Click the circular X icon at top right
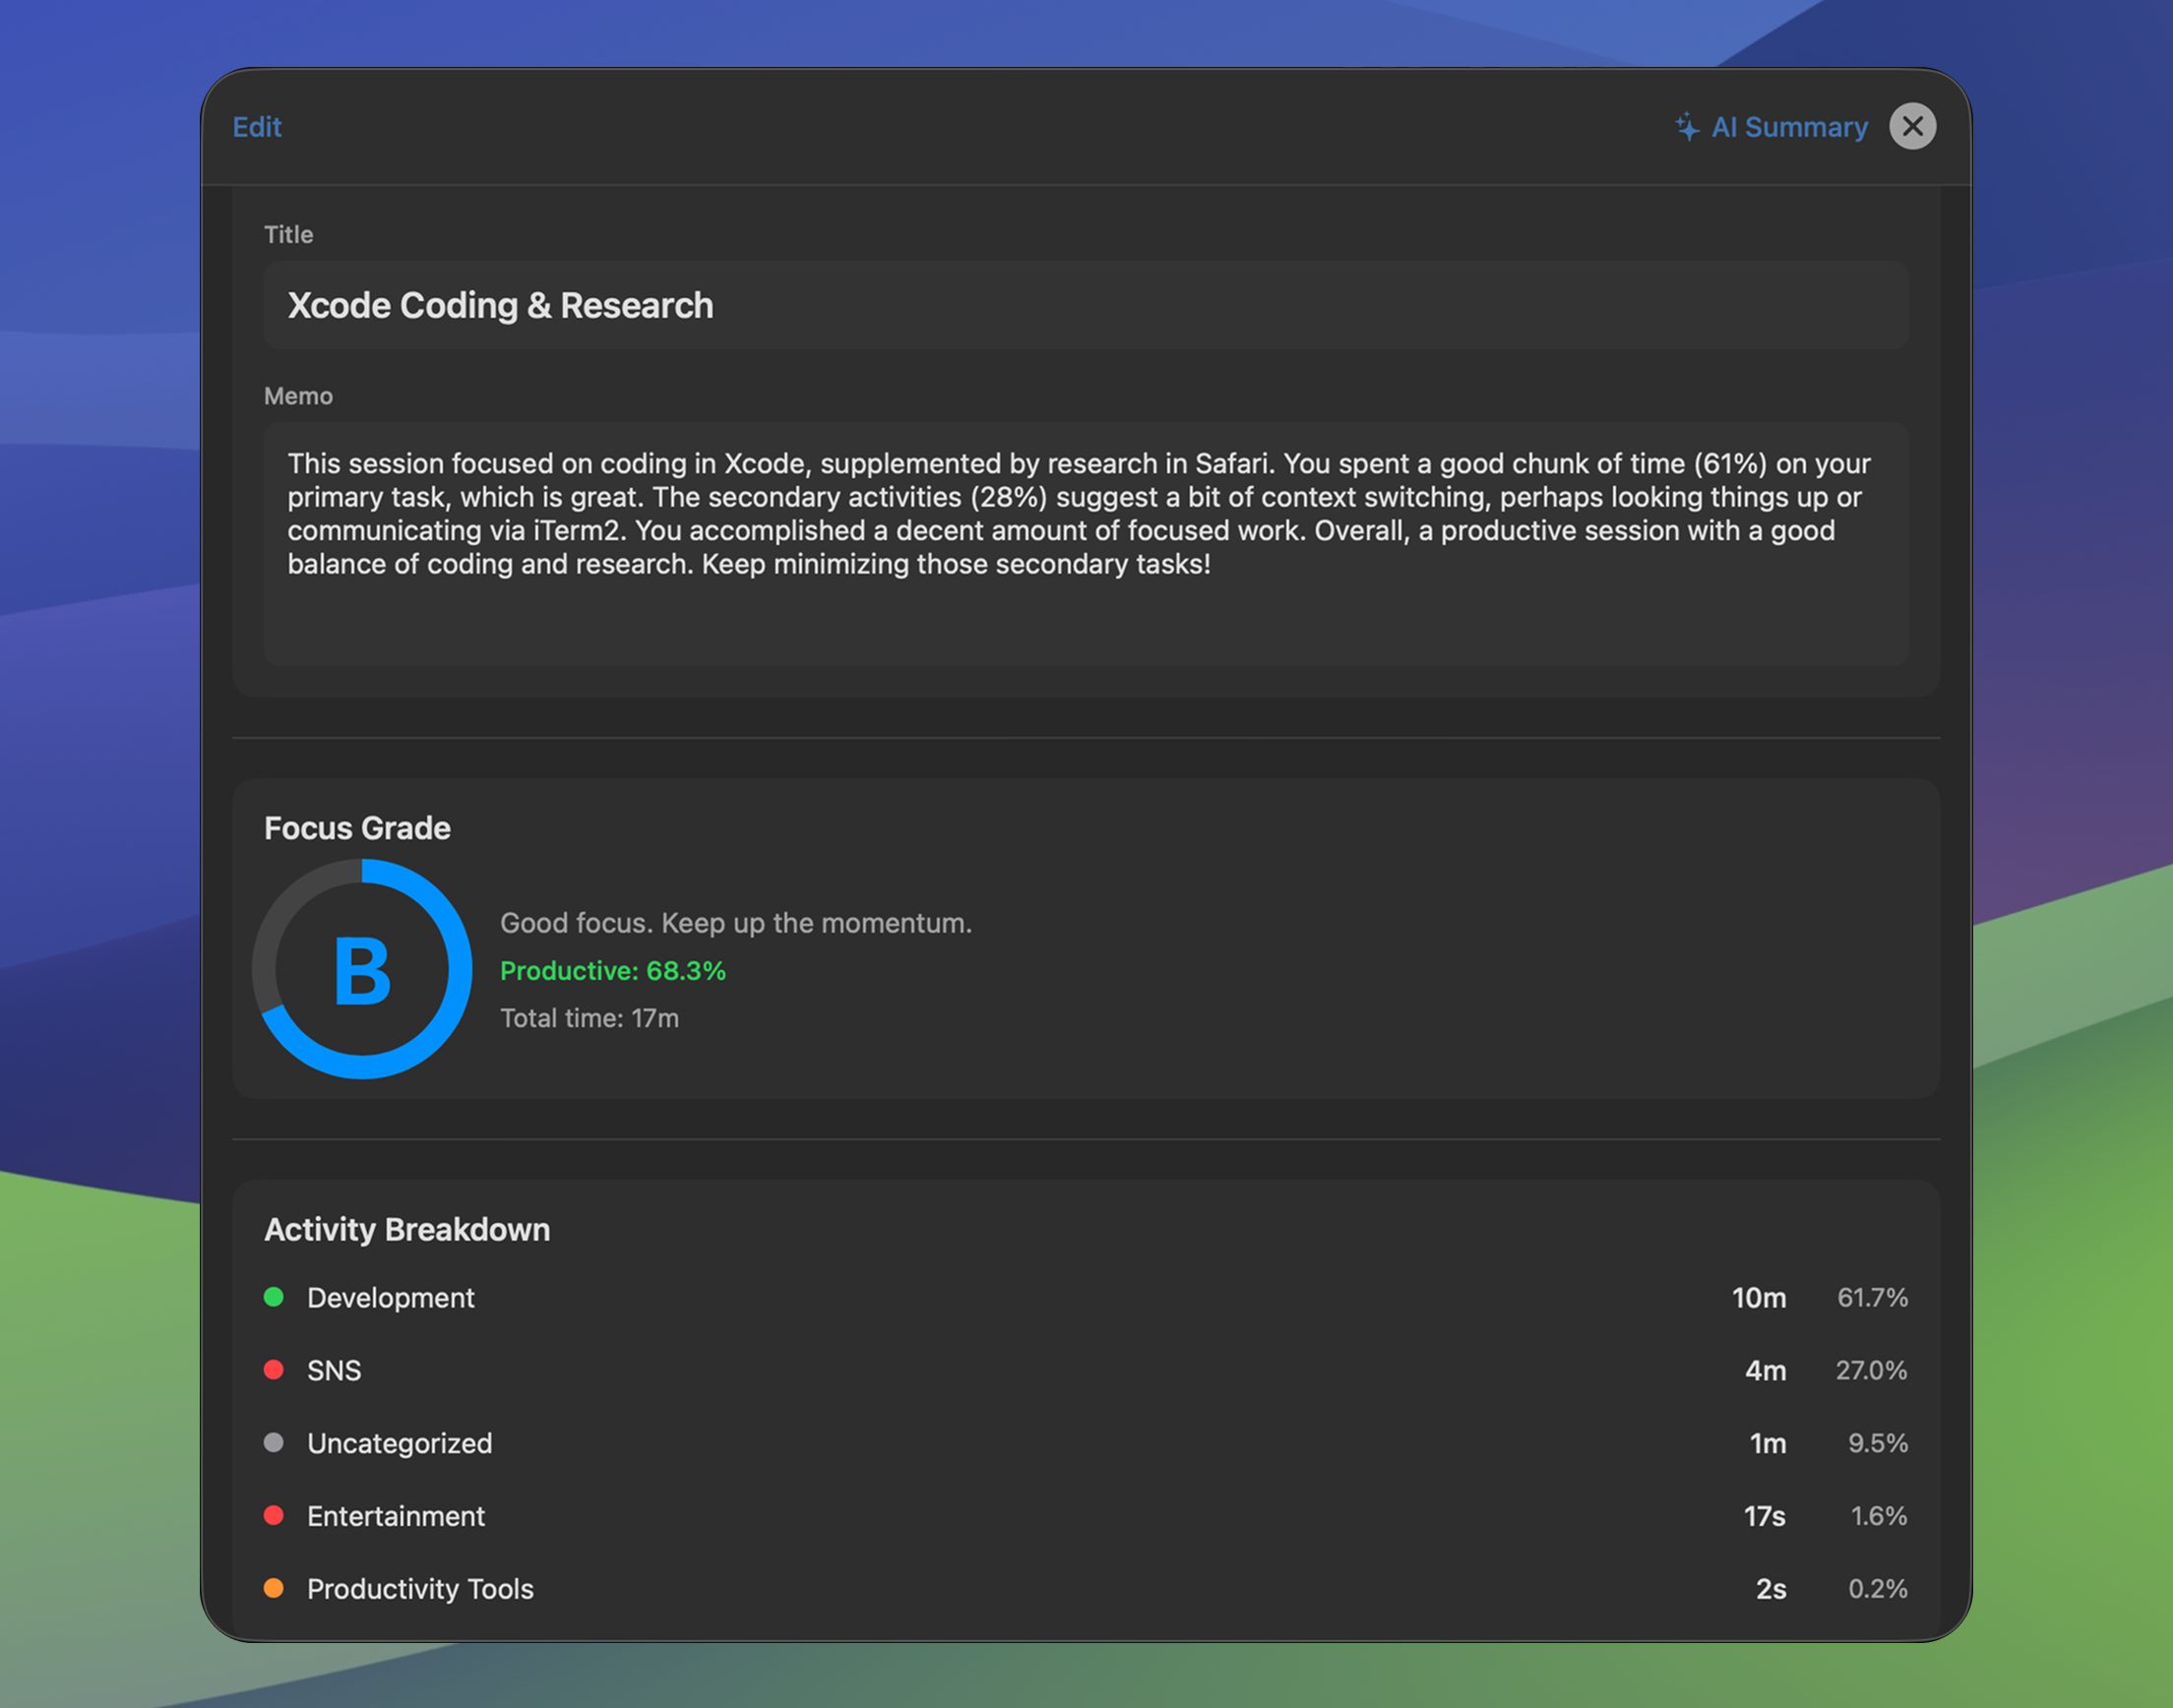 pyautogui.click(x=1912, y=126)
